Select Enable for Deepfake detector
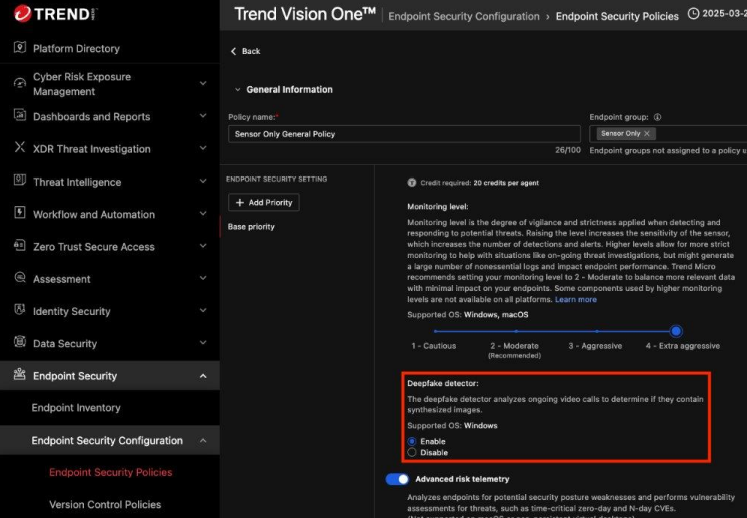 (412, 441)
